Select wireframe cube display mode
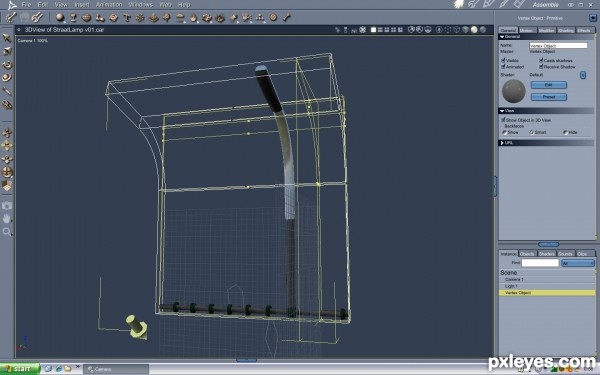Screen dimensions: 600x375 [x=457, y=29]
